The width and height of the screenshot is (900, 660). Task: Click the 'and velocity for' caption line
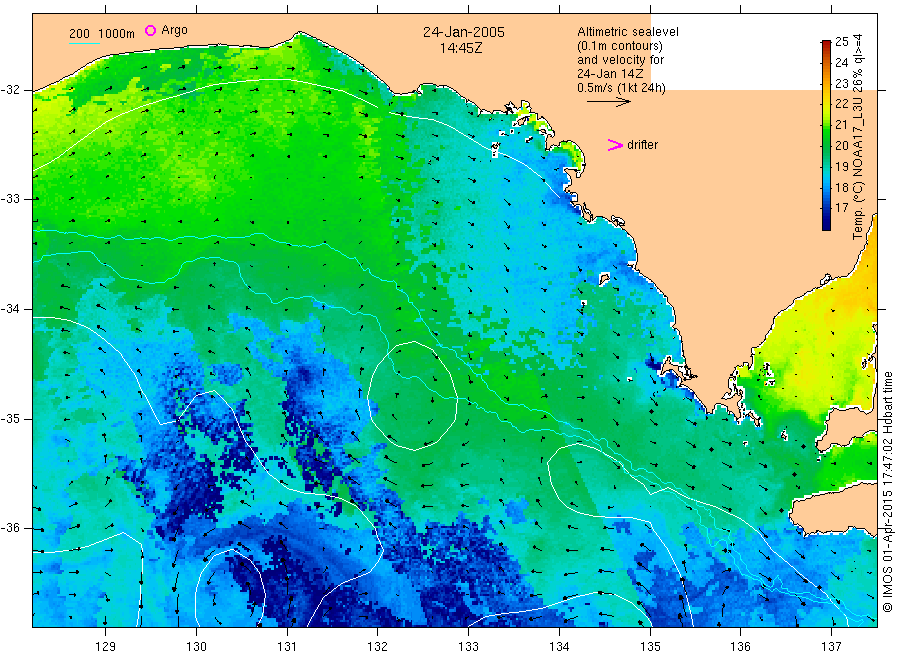[620, 60]
